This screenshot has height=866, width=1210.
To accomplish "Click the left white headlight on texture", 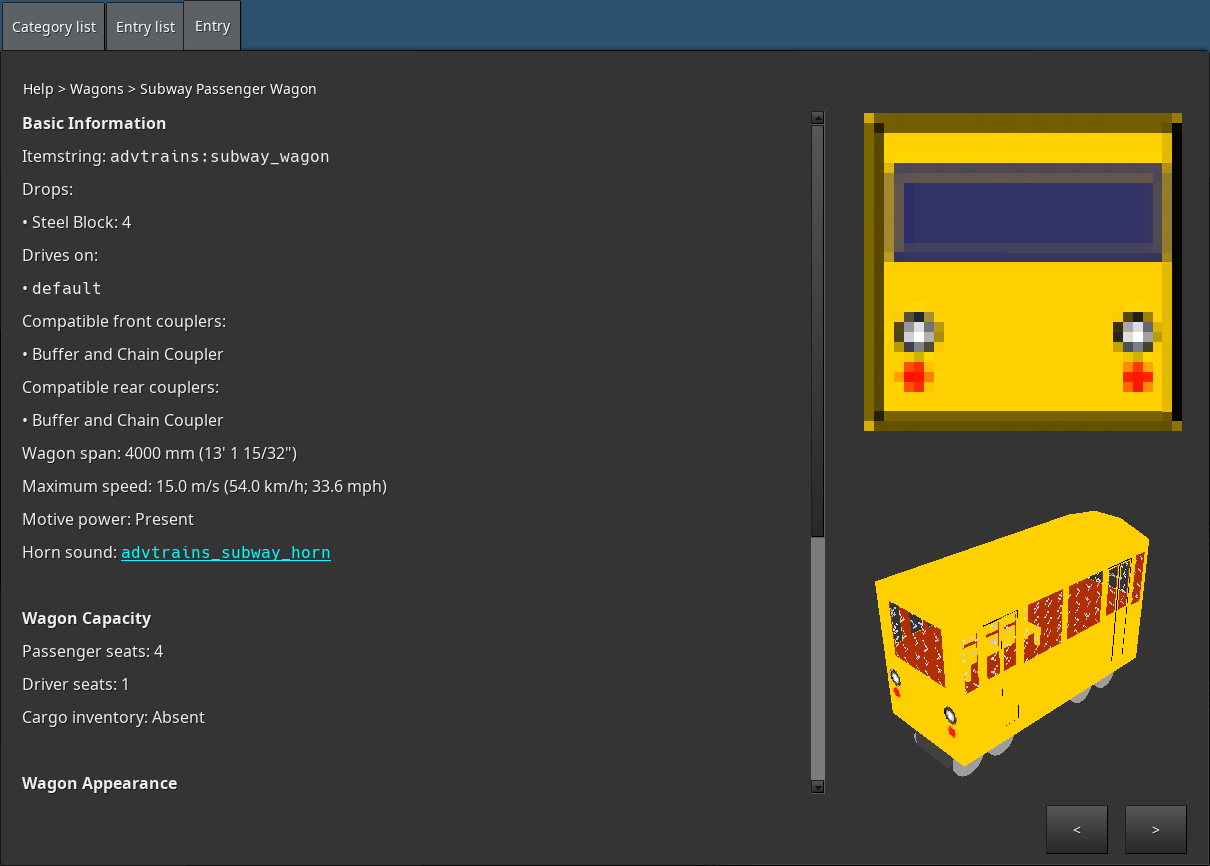I will pyautogui.click(x=915, y=332).
